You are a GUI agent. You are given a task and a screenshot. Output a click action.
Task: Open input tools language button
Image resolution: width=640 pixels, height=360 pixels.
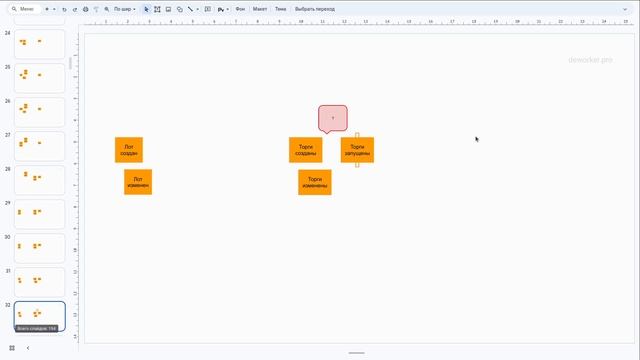pos(221,9)
